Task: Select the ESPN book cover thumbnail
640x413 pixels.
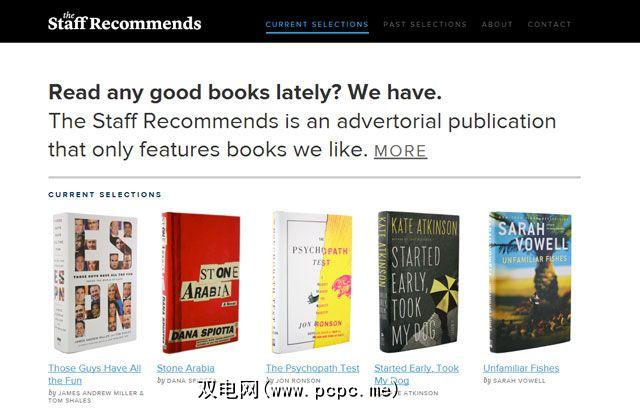Action: point(95,282)
